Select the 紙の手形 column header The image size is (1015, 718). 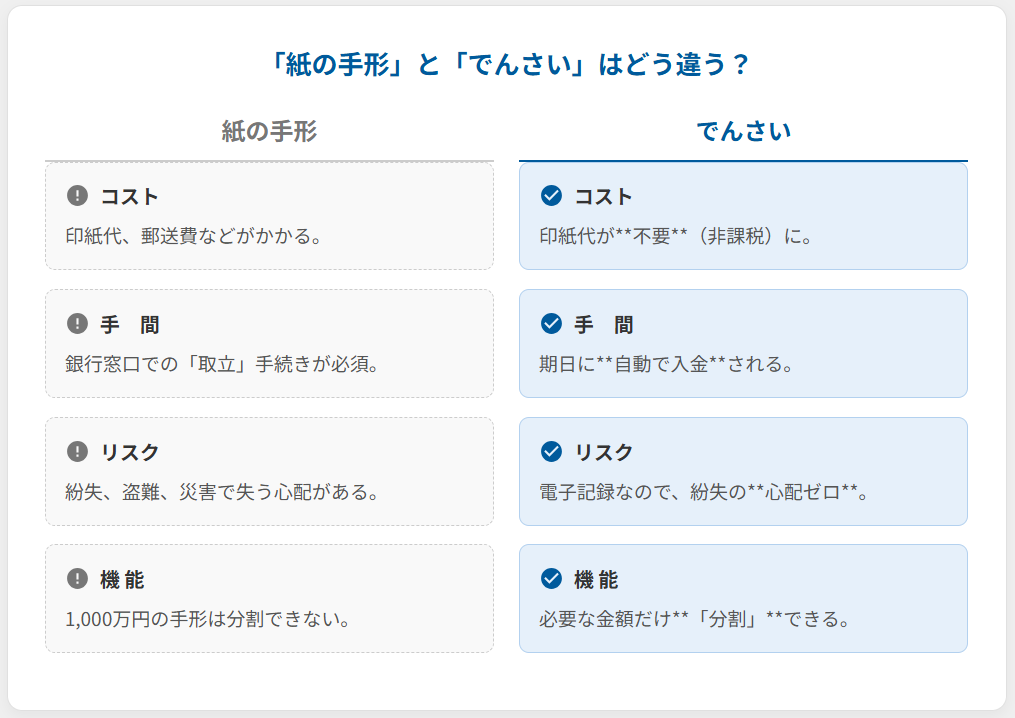[269, 131]
